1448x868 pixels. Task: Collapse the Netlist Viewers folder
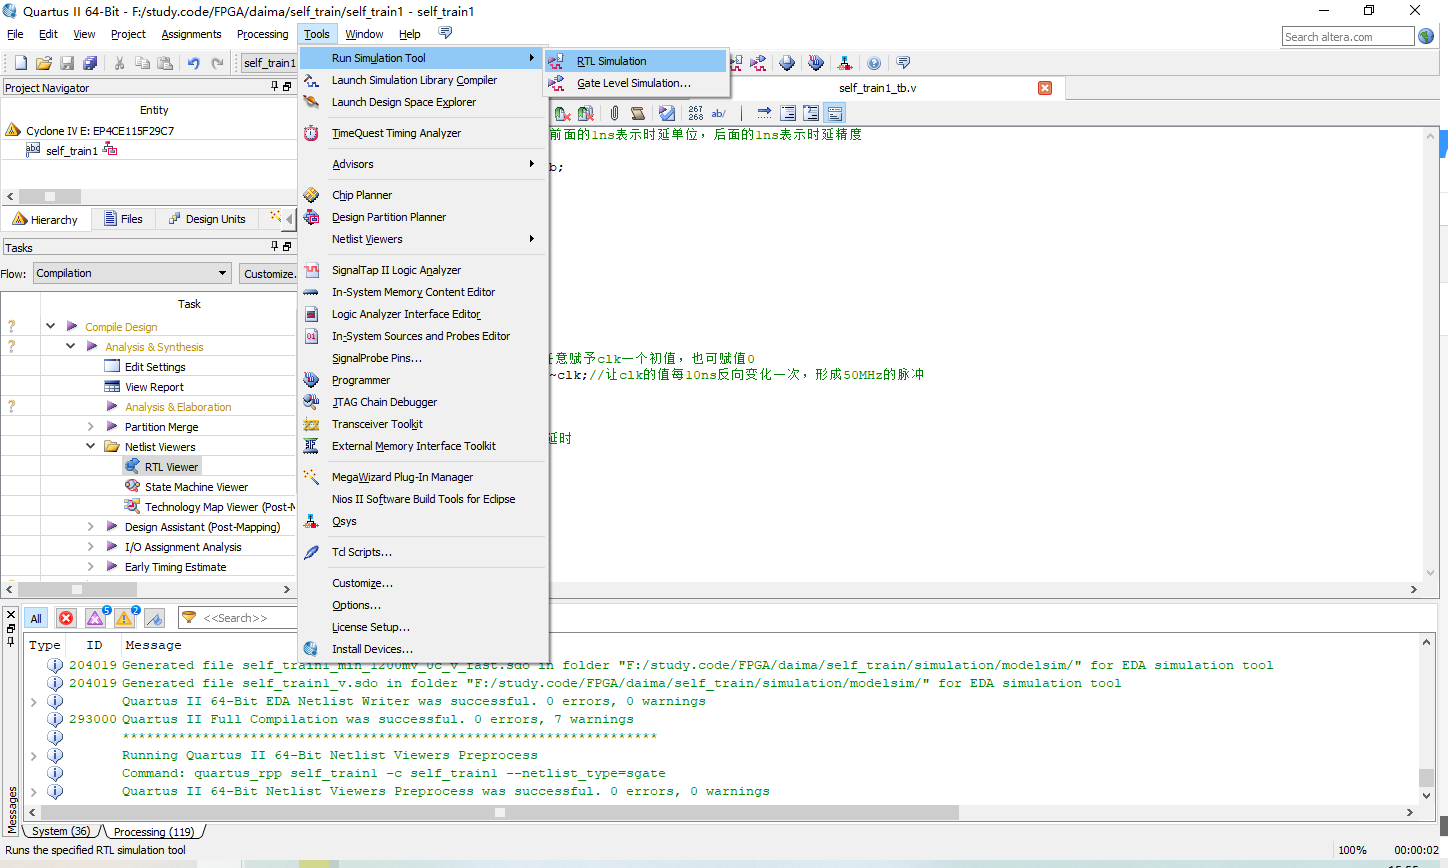pos(90,446)
